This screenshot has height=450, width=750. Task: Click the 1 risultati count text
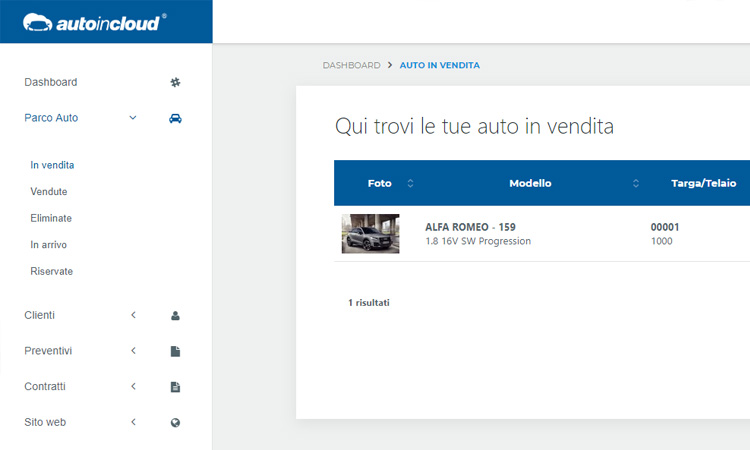[x=369, y=303]
